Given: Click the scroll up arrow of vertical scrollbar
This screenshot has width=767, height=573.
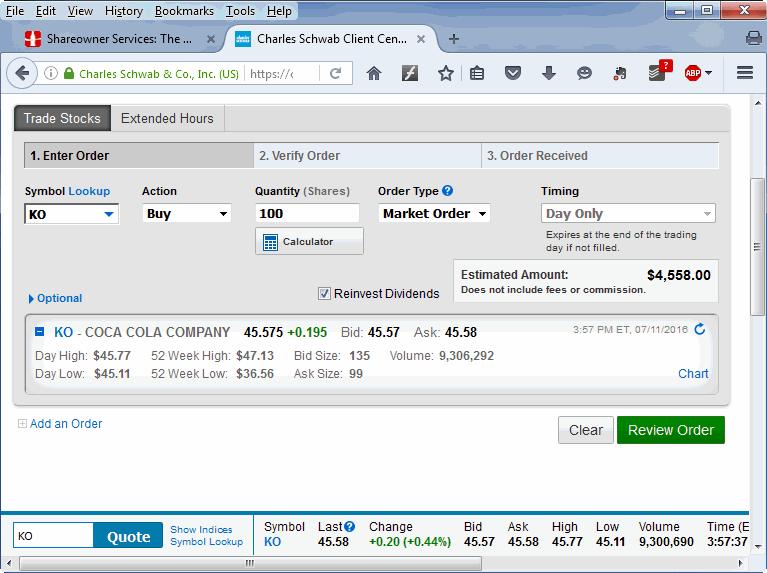Looking at the screenshot, I should 757,103.
